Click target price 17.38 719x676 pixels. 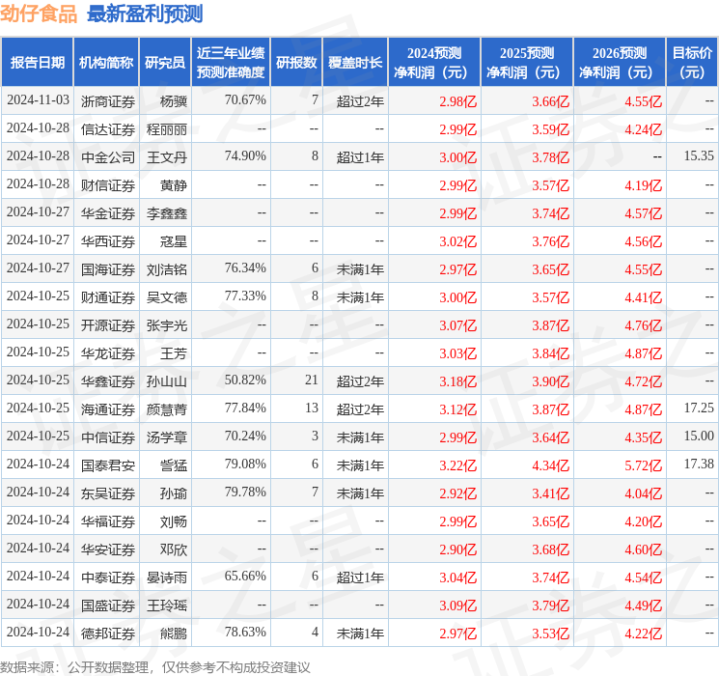699,464
